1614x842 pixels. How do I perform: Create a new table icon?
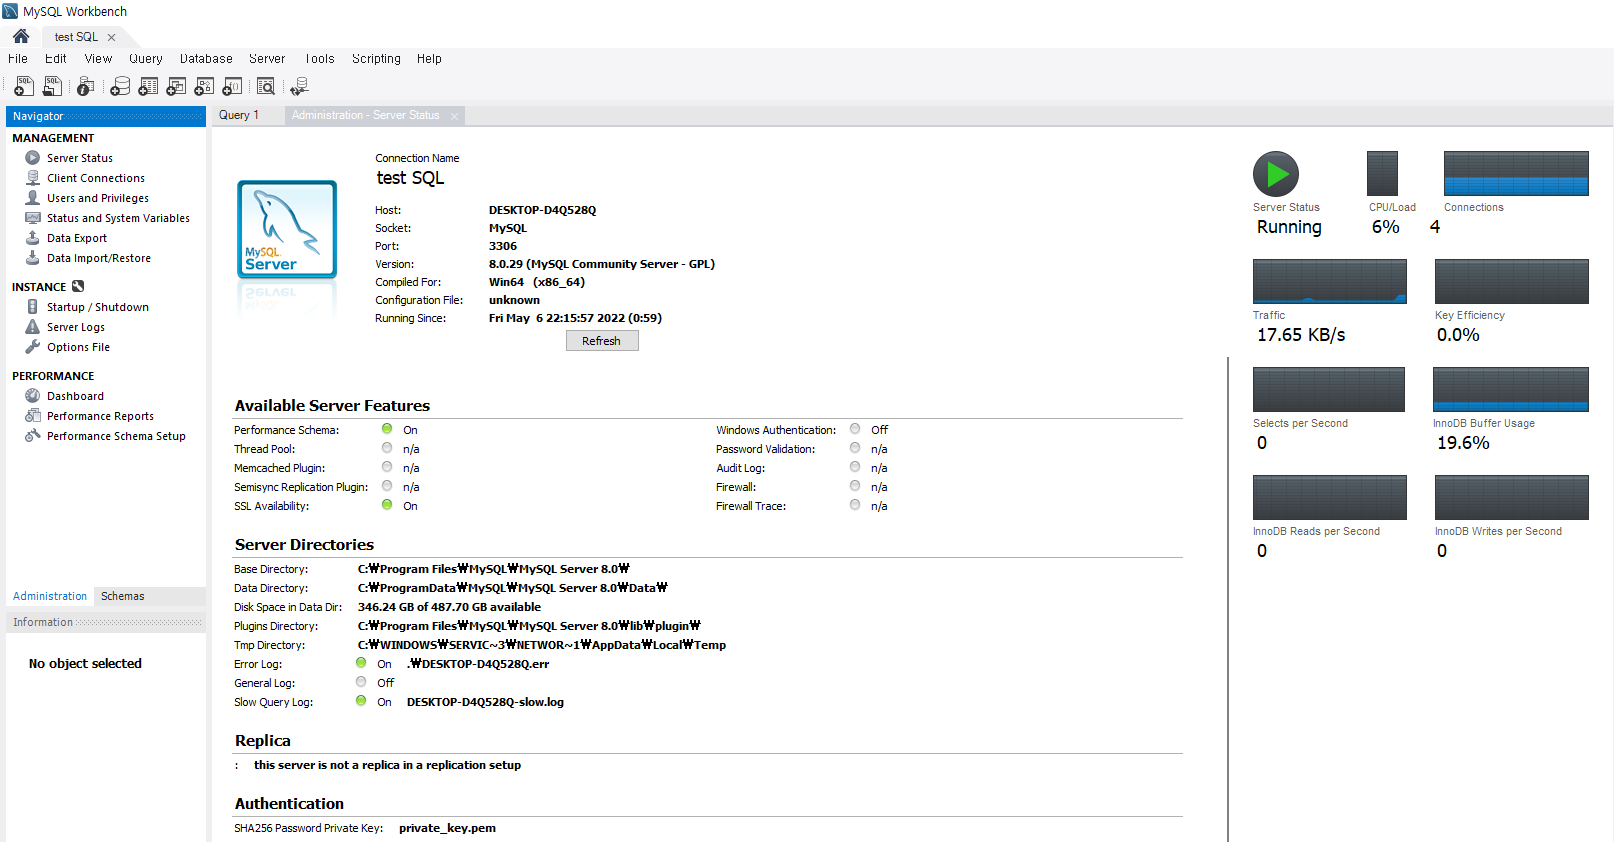[148, 87]
